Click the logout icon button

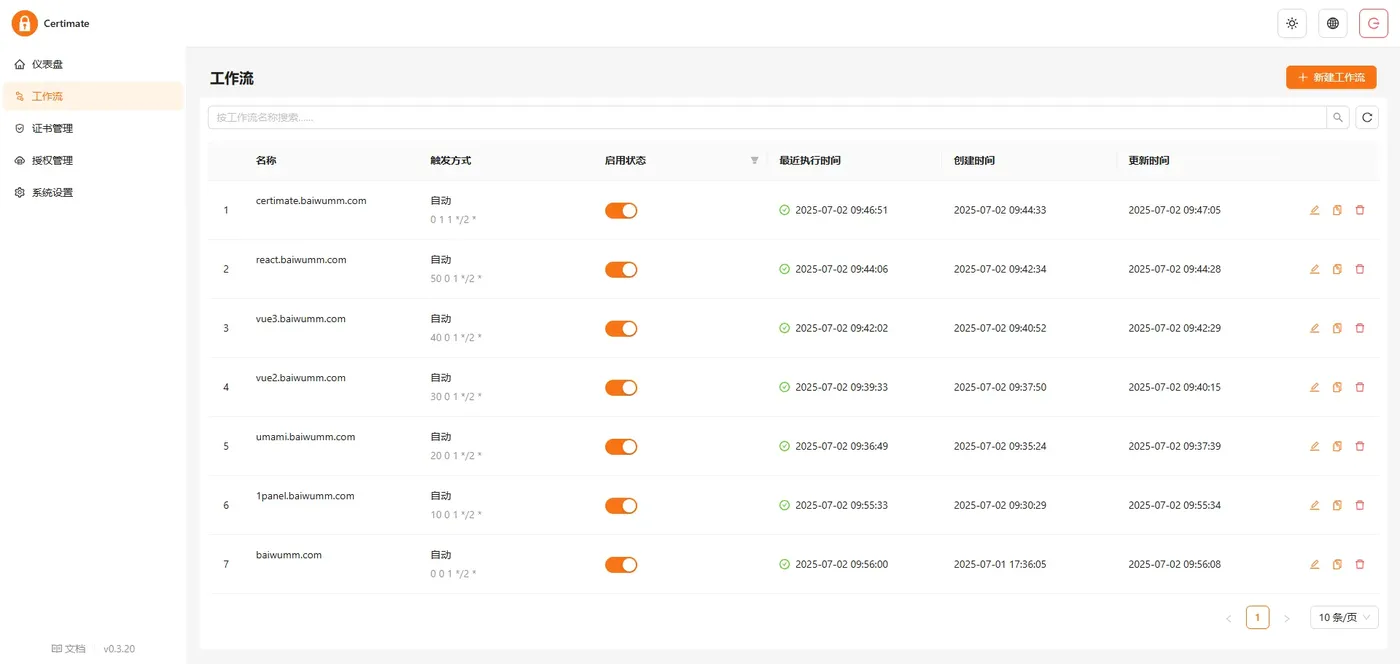(x=1373, y=24)
